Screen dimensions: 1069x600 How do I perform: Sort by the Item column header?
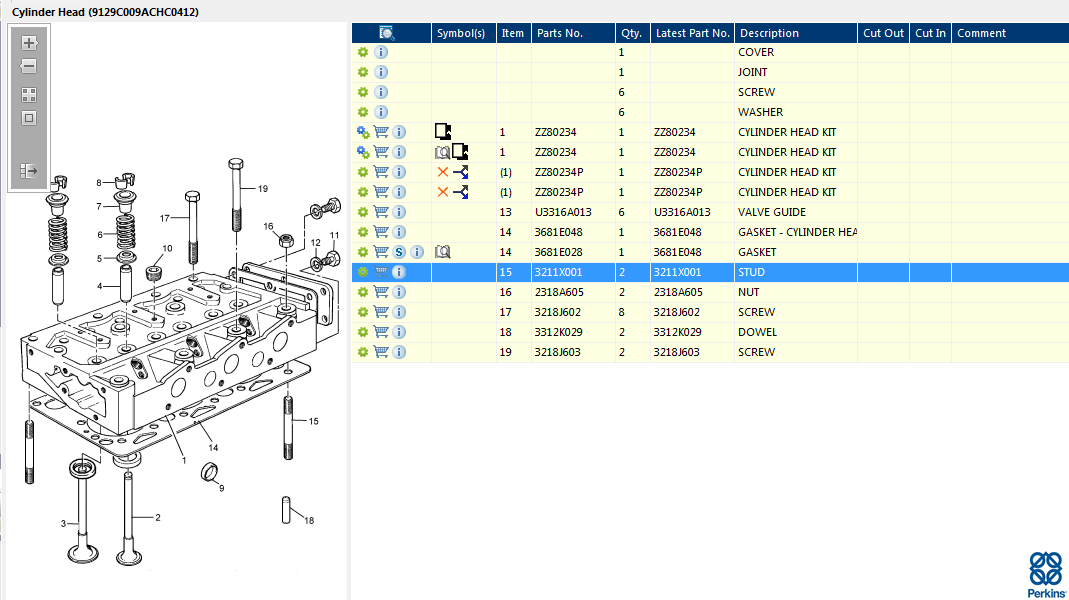click(513, 33)
